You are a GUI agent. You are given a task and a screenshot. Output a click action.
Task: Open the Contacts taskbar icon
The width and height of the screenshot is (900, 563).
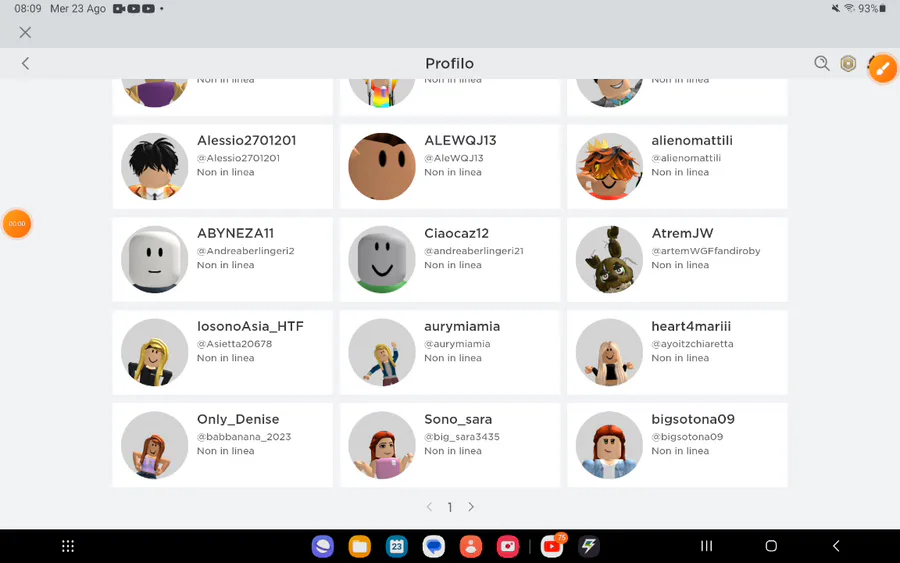coord(471,546)
